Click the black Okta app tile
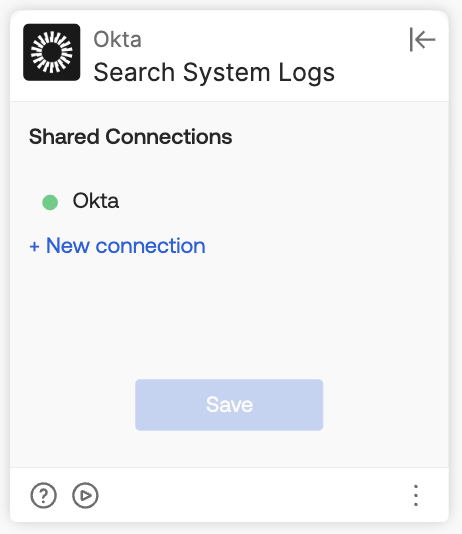462x534 pixels. click(52, 52)
